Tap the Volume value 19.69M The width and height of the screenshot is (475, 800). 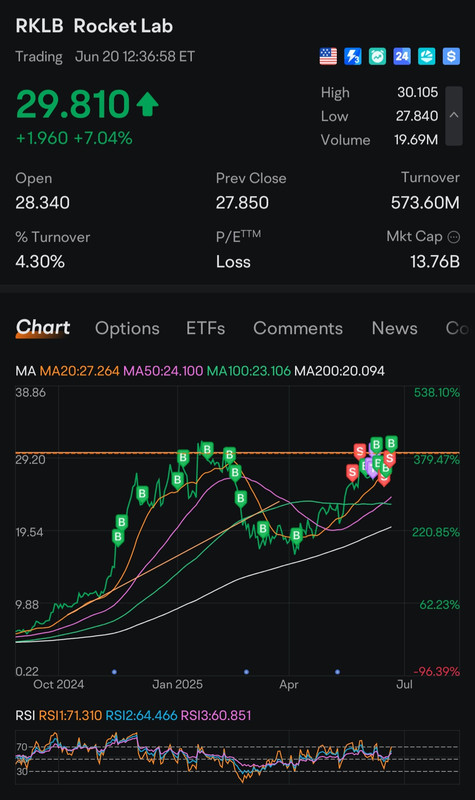click(x=416, y=140)
